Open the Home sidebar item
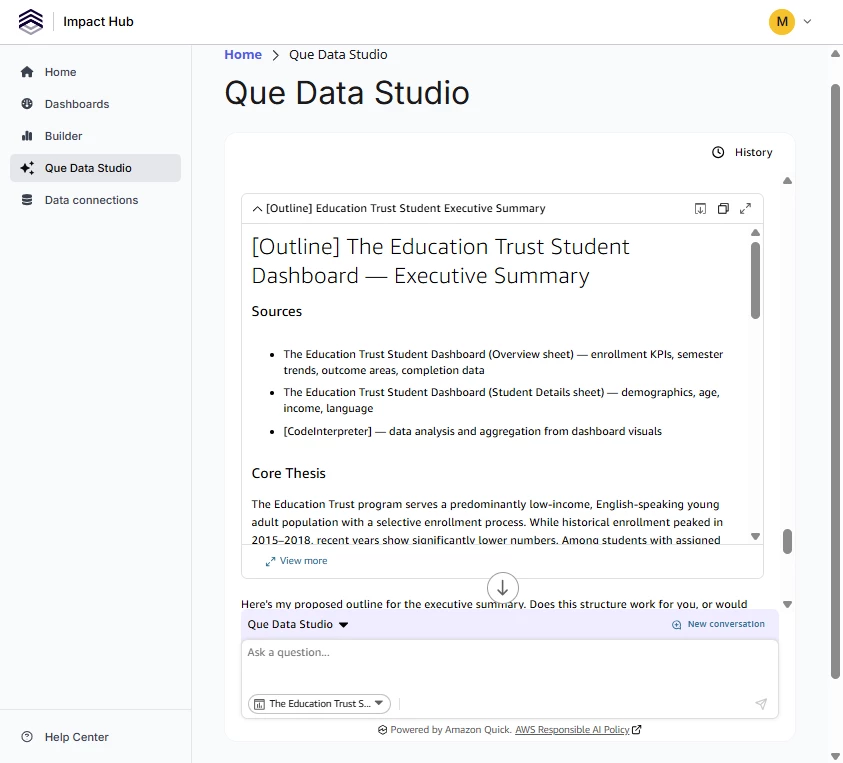 95,72
